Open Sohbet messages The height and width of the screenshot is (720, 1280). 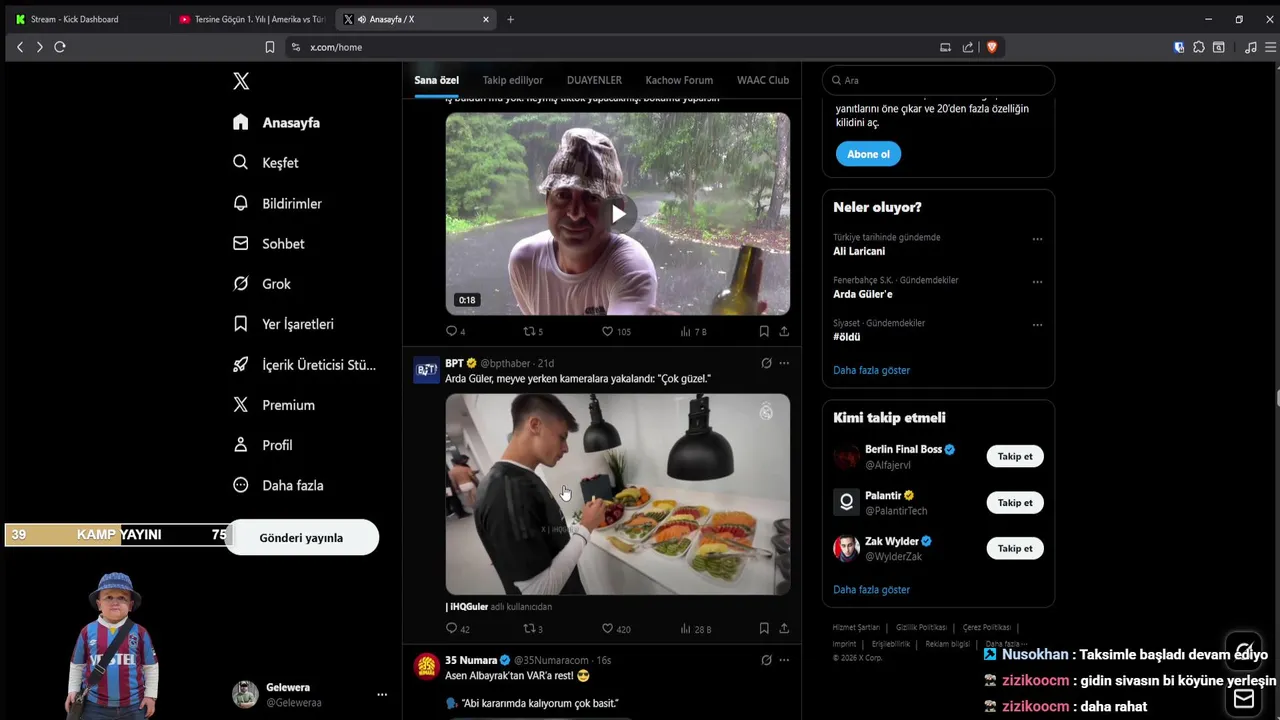tap(269, 244)
